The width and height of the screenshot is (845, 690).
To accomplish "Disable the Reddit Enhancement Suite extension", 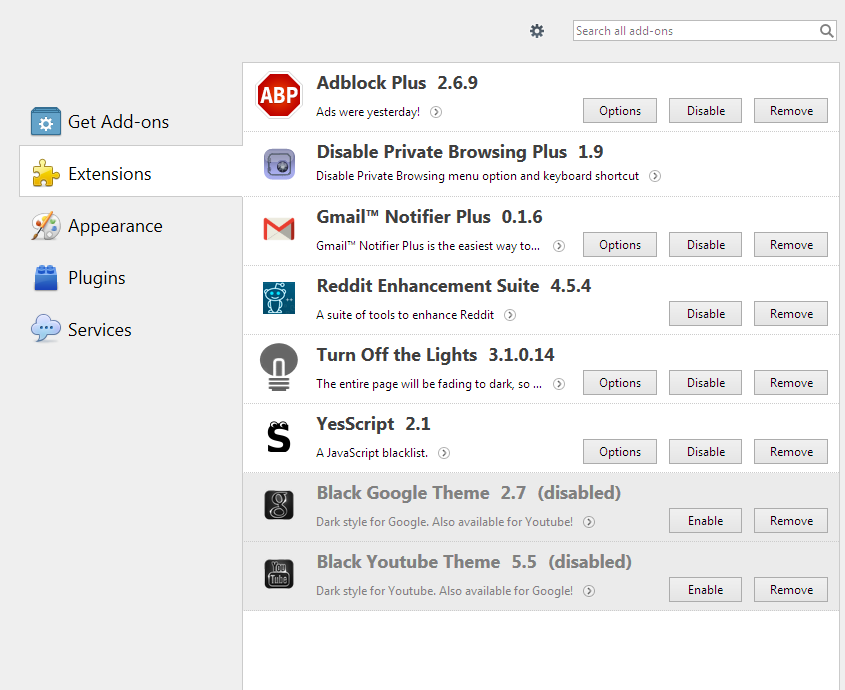I will [705, 314].
